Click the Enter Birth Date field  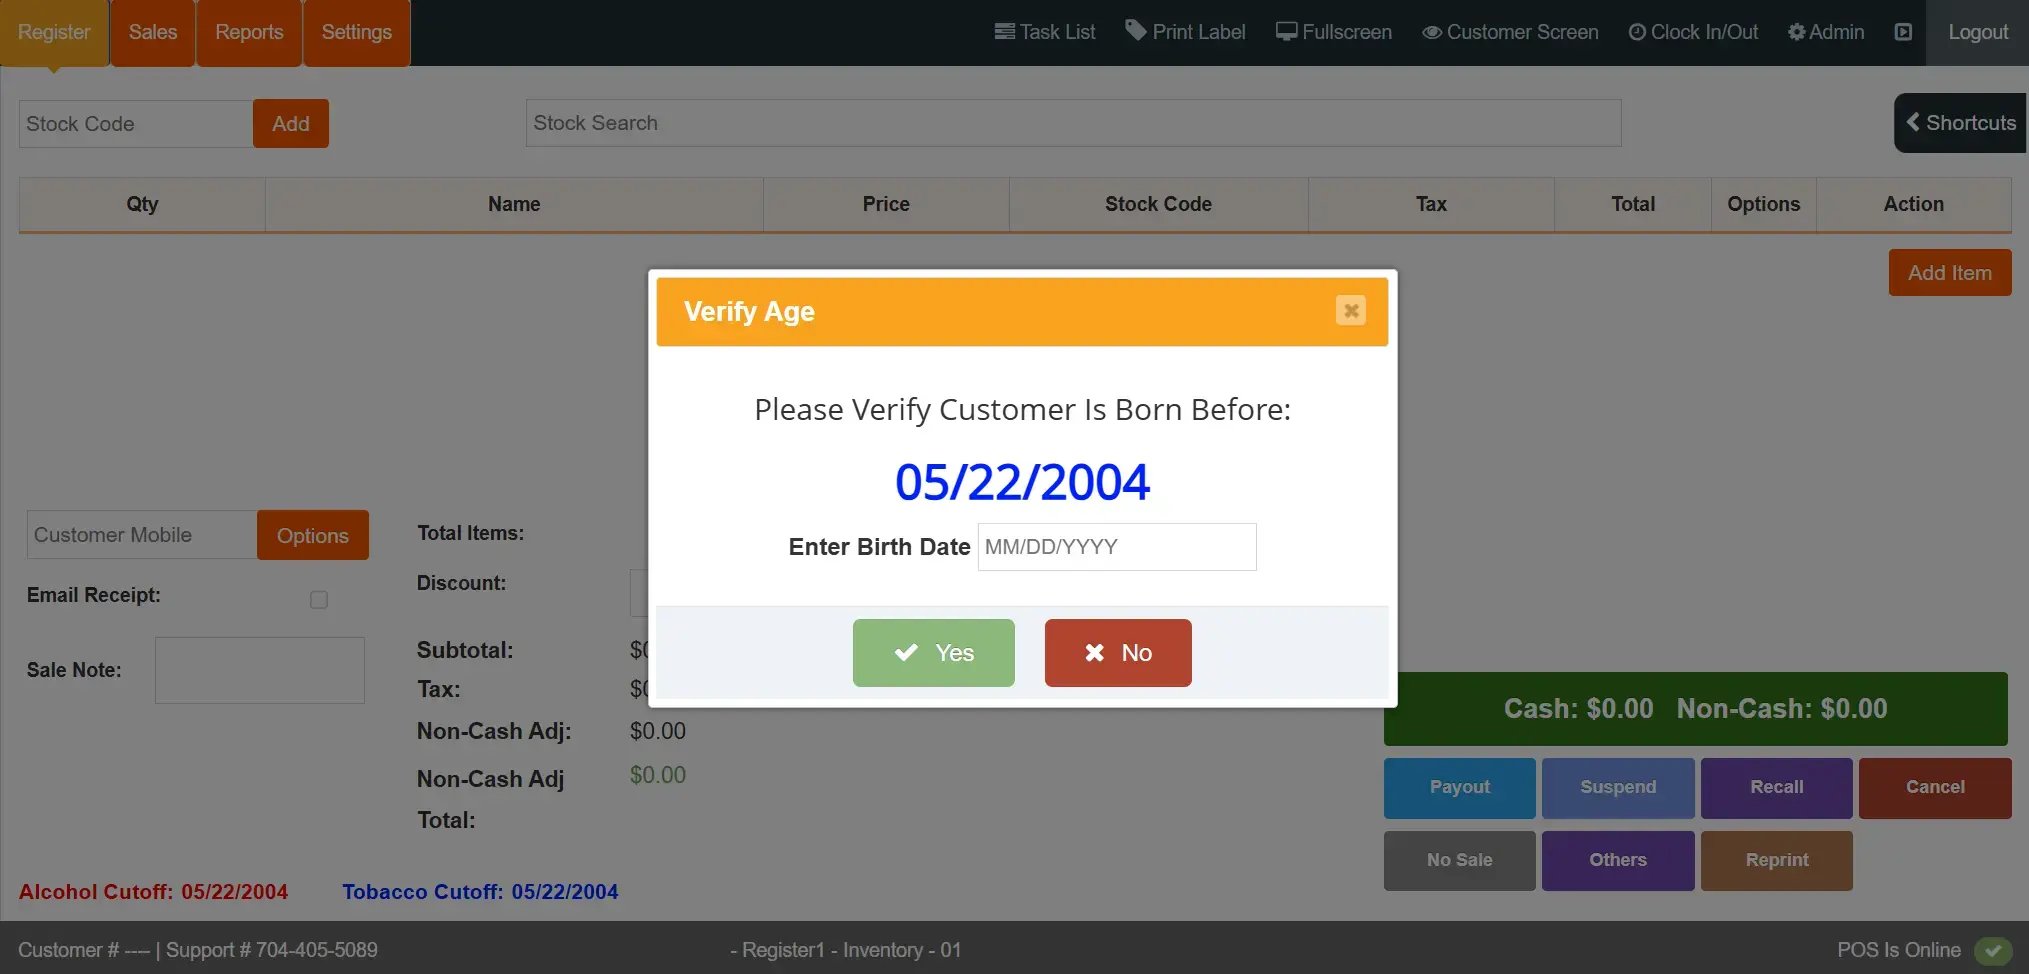click(1116, 547)
